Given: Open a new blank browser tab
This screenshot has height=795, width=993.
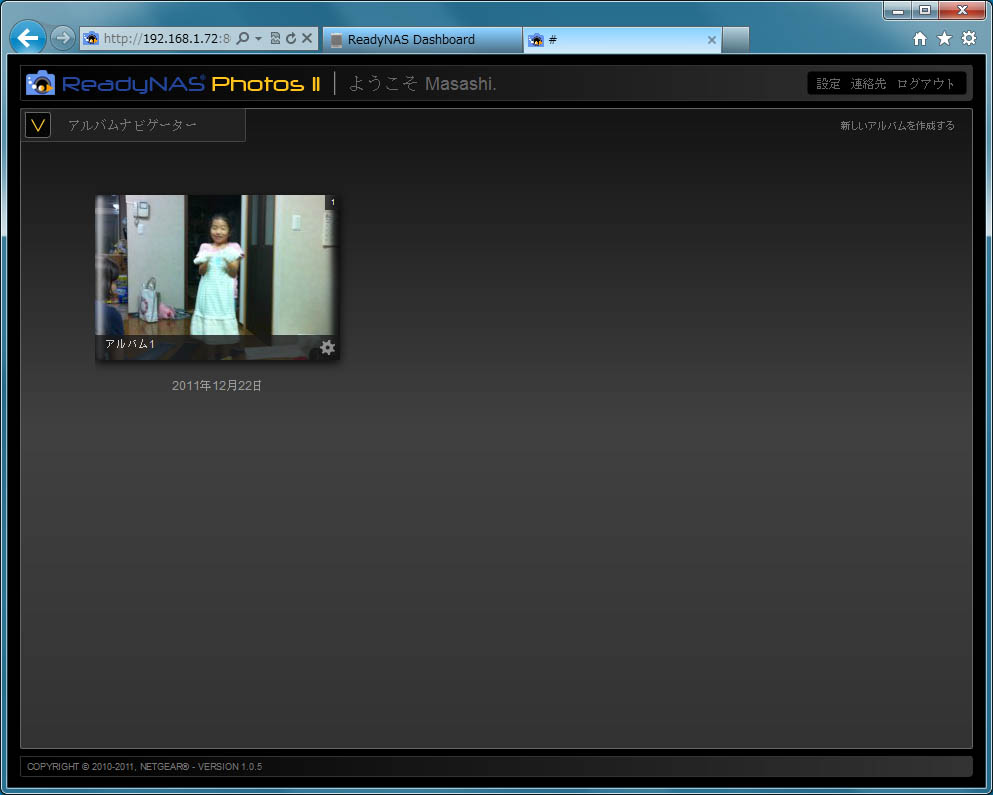Looking at the screenshot, I should point(735,40).
